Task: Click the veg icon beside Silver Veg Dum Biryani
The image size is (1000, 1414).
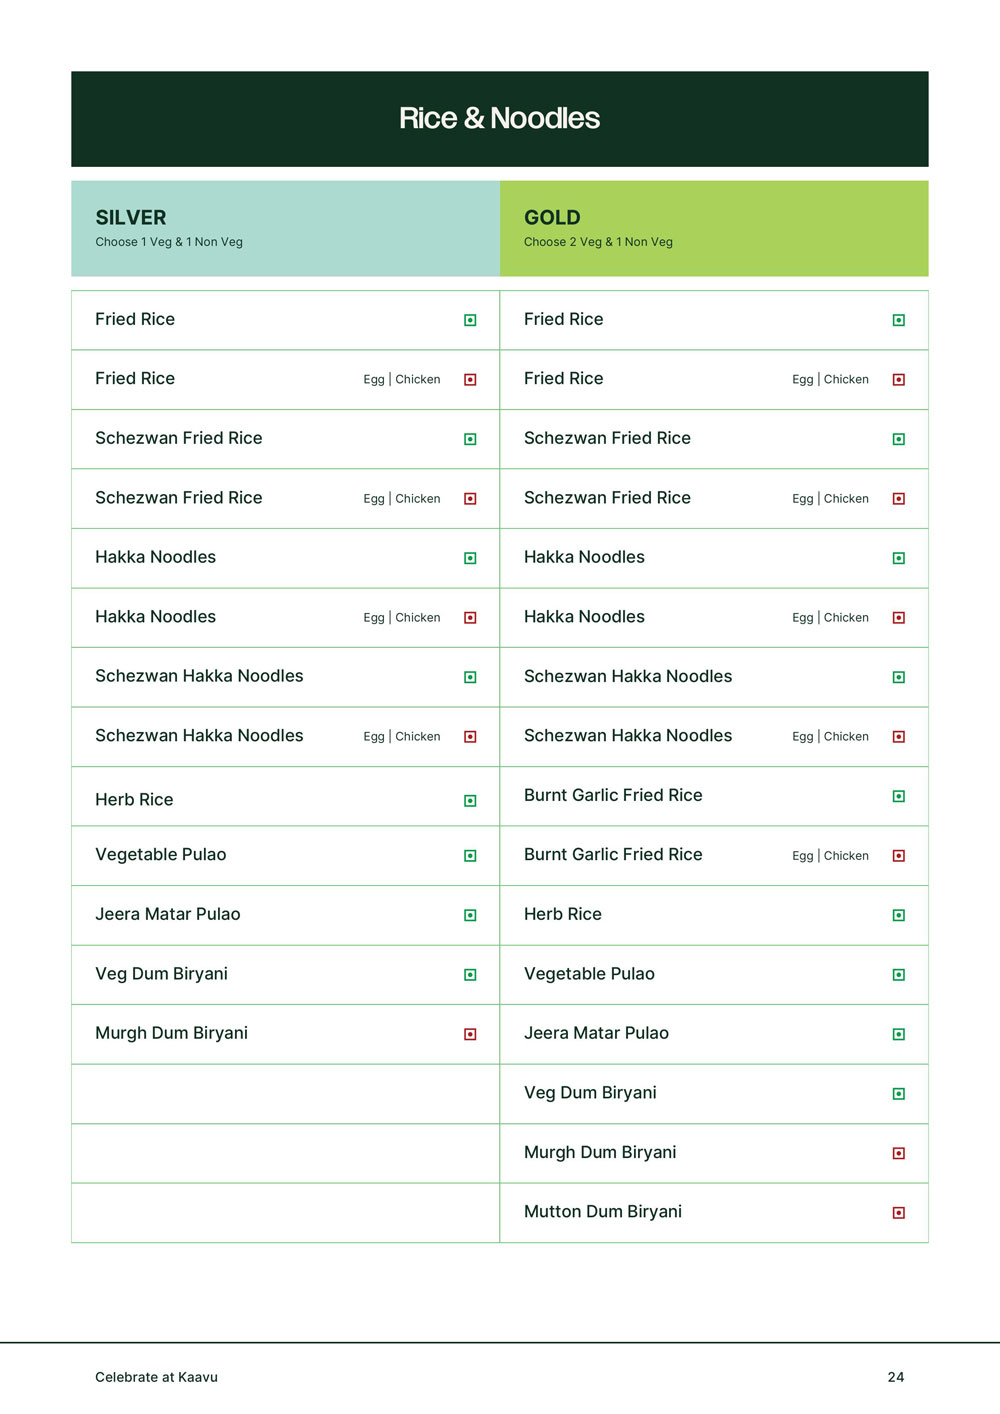Action: click(470, 975)
